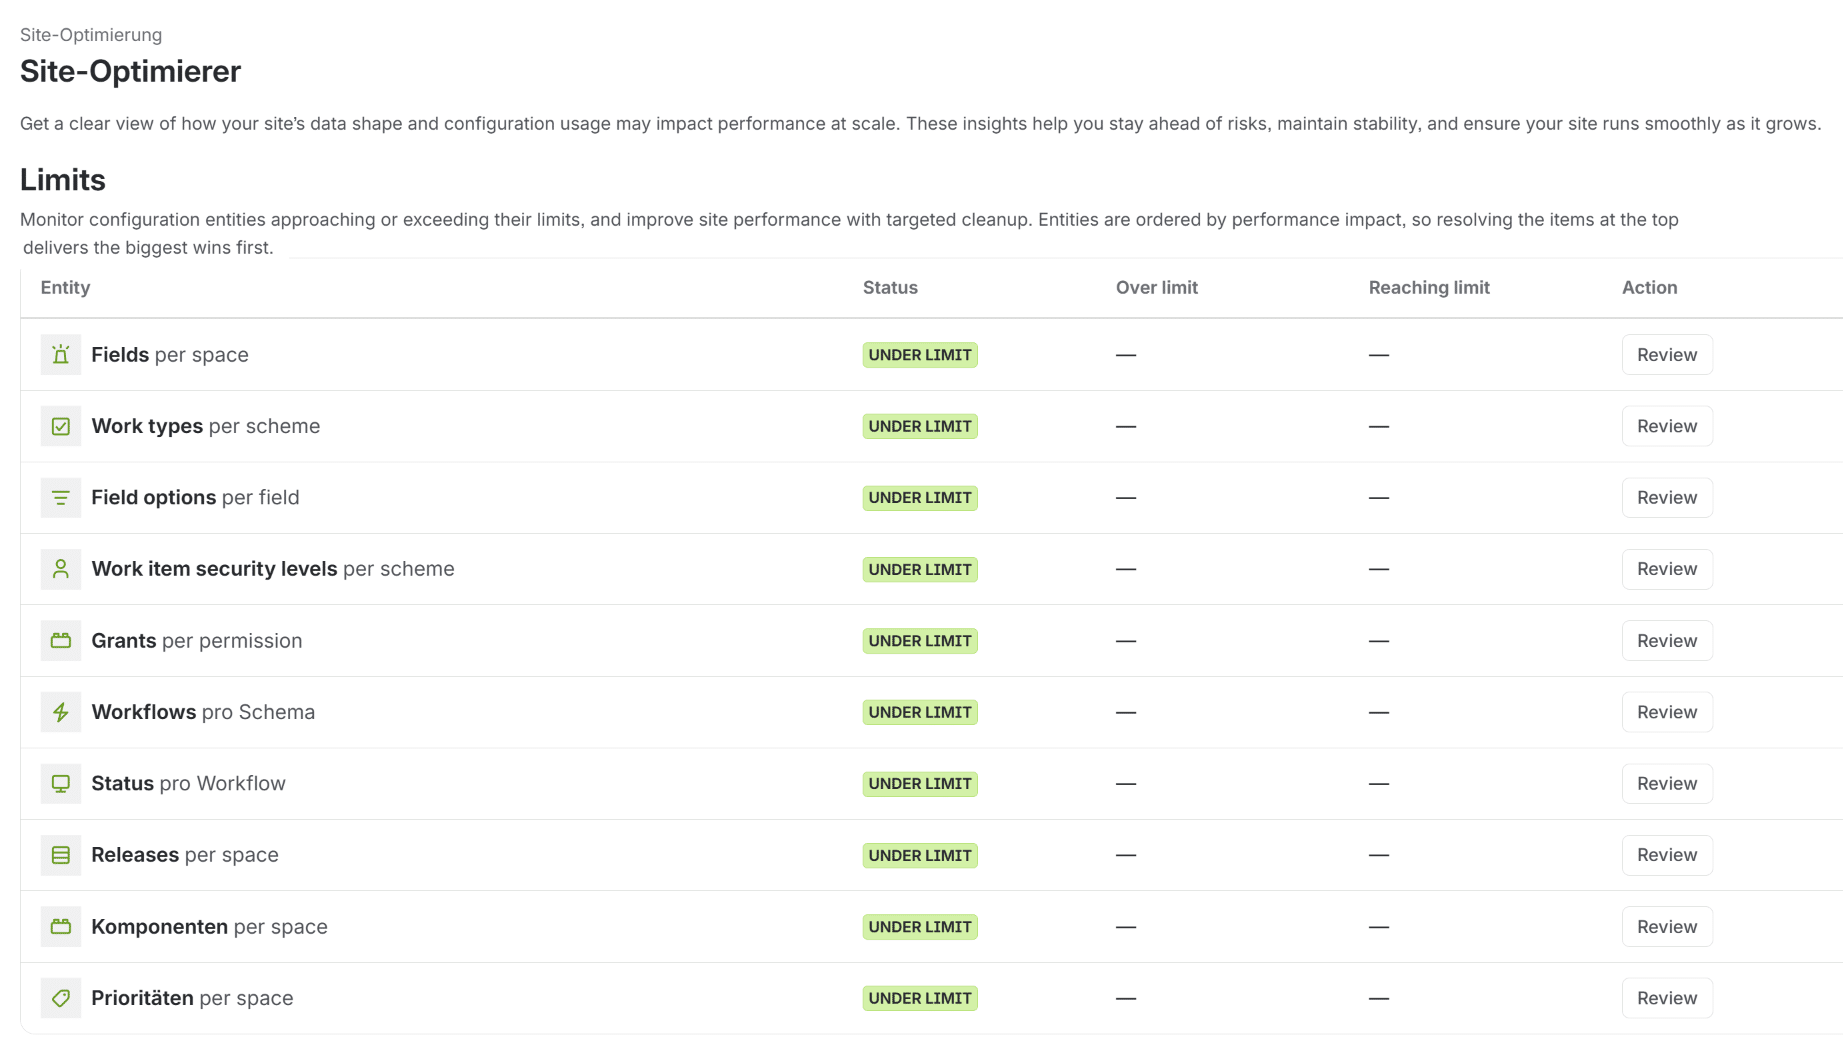The width and height of the screenshot is (1843, 1053).
Task: Review Fields per space
Action: (1667, 355)
